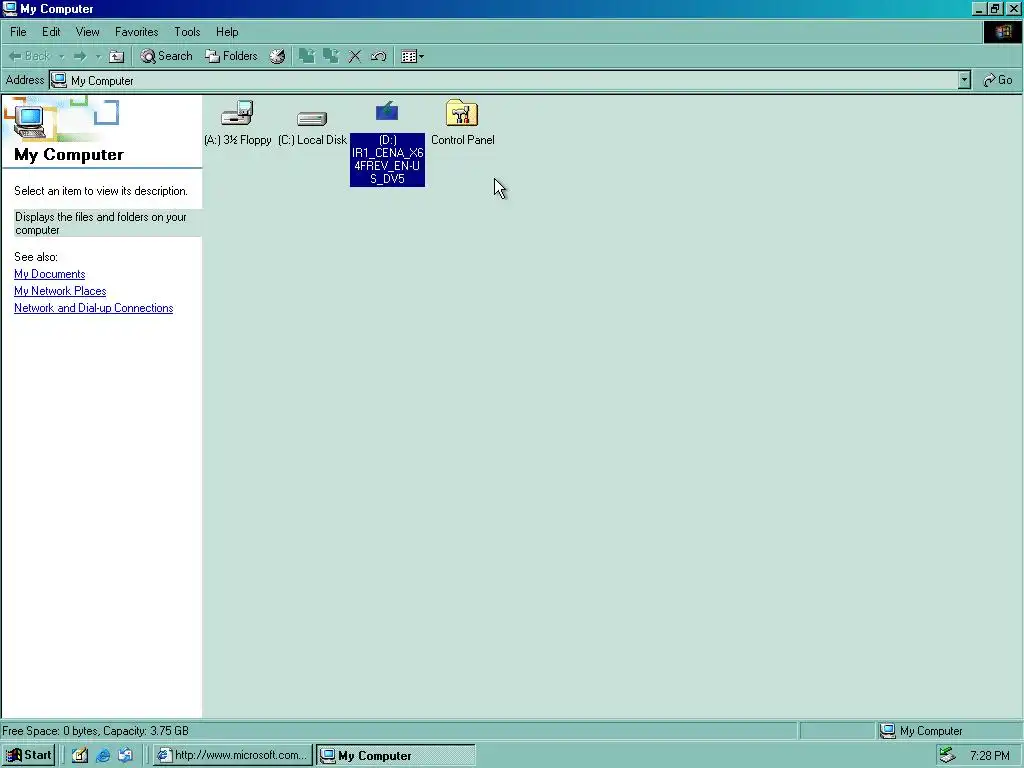
Task: Select the 3½ Floppy (A:) drive icon
Action: (237, 113)
